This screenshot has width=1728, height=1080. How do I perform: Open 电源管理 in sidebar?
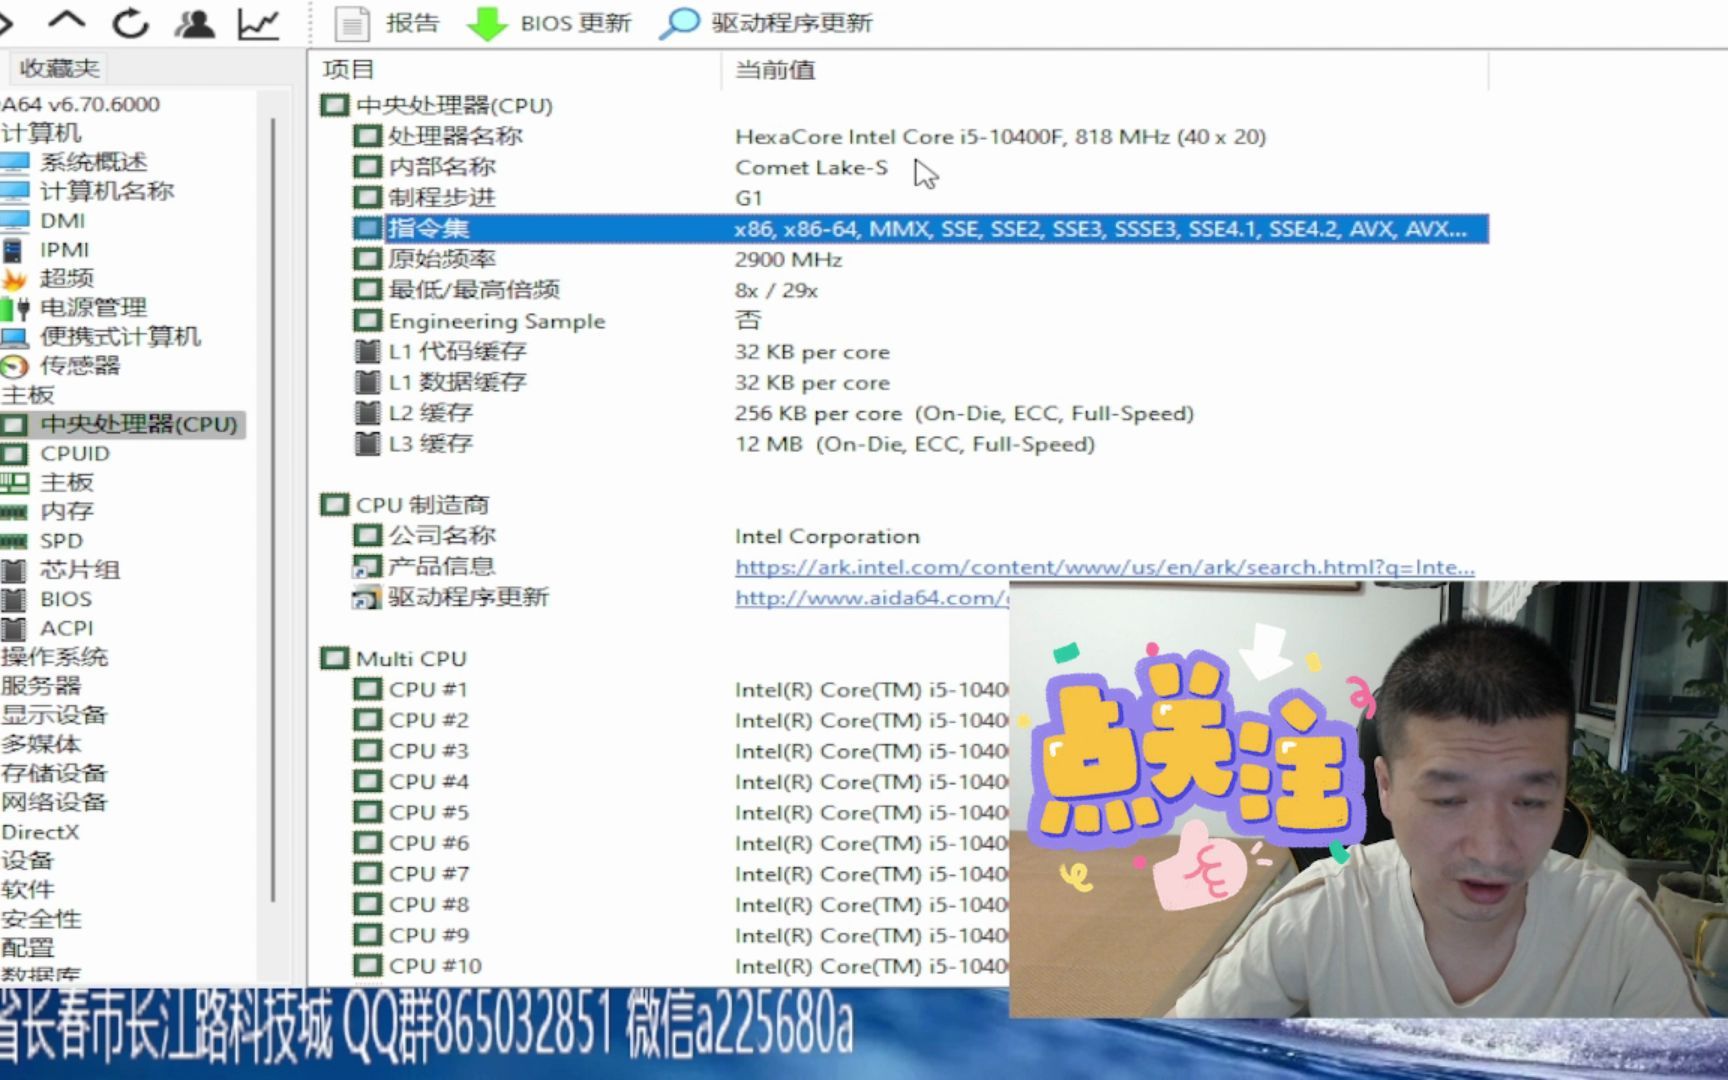(93, 307)
